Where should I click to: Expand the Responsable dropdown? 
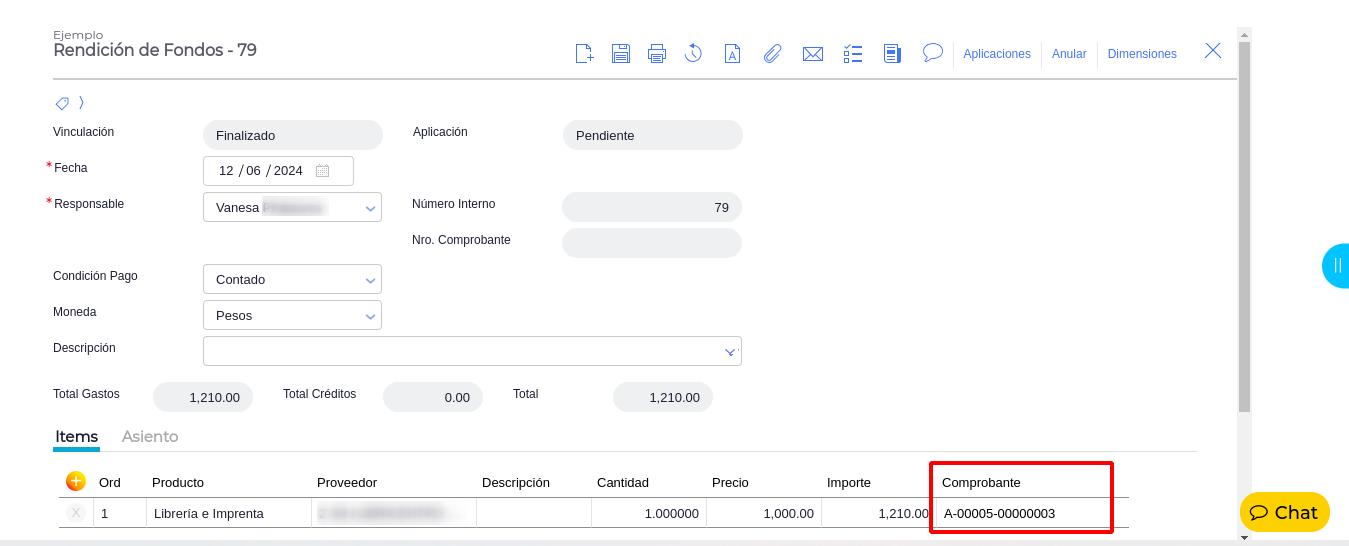pyautogui.click(x=370, y=208)
